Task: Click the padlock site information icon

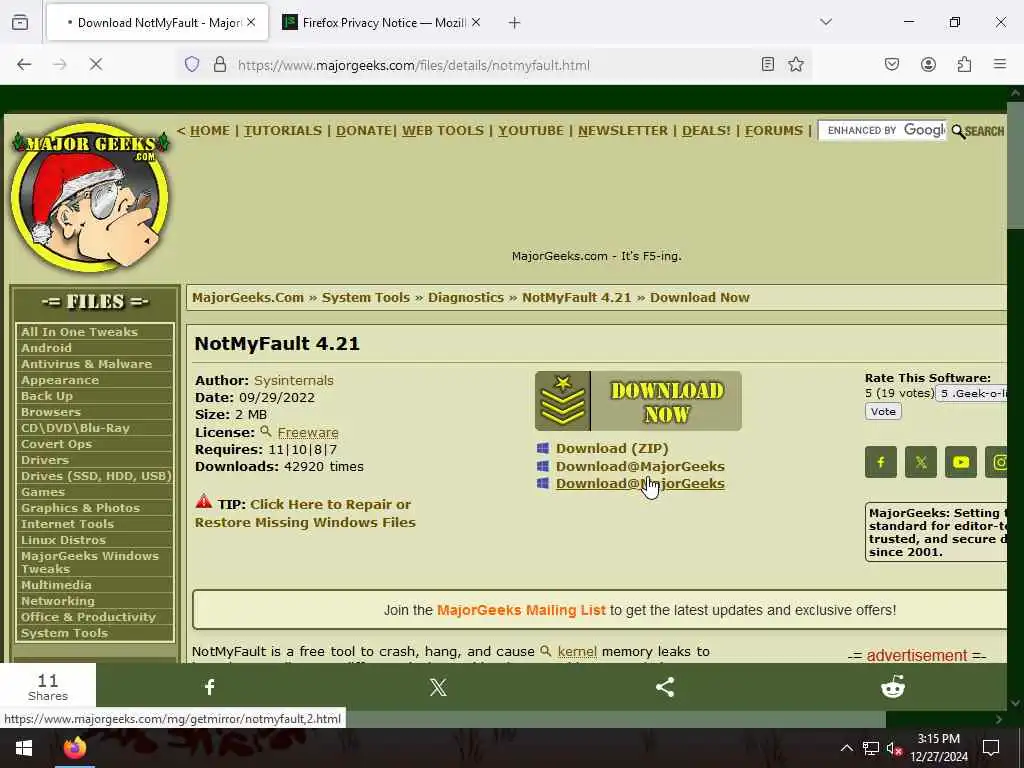Action: click(x=220, y=64)
